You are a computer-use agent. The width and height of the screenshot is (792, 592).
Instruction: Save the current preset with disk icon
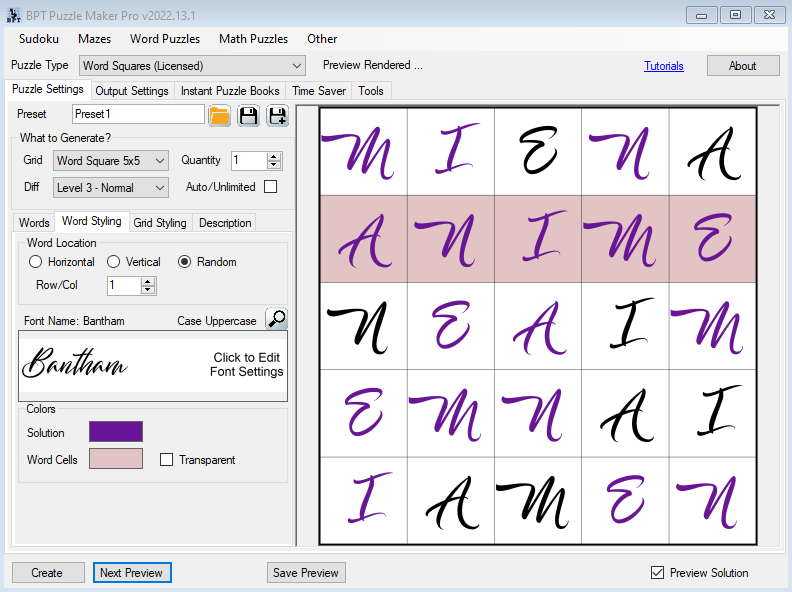click(248, 115)
